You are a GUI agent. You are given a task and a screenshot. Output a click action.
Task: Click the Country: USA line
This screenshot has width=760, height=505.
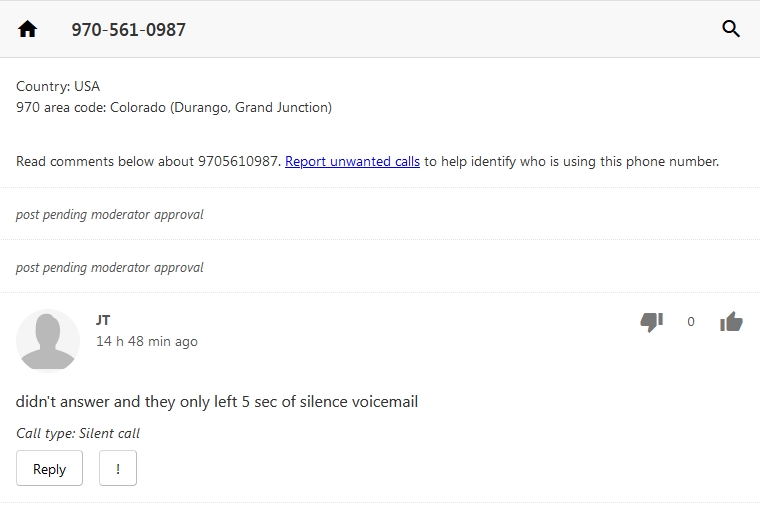pos(58,86)
